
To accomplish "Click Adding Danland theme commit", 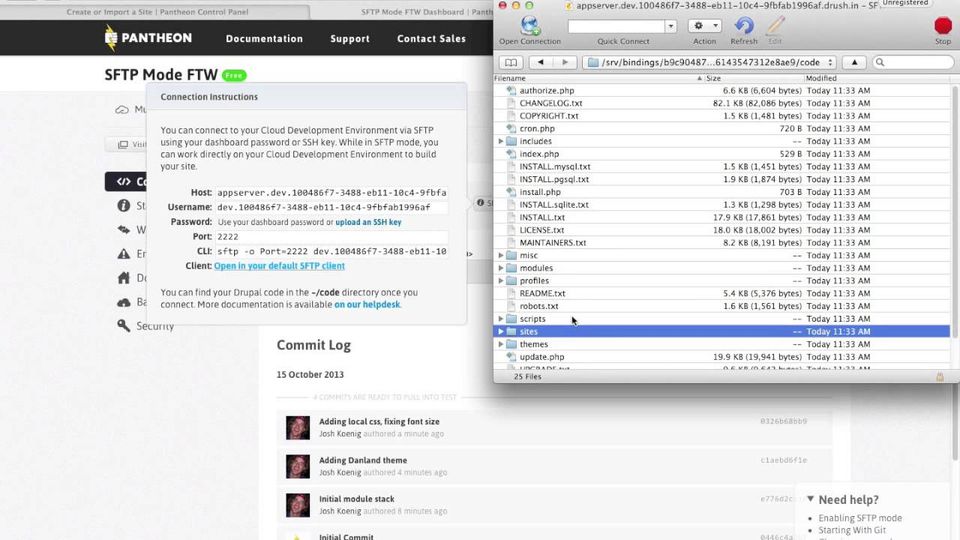I will [x=362, y=460].
